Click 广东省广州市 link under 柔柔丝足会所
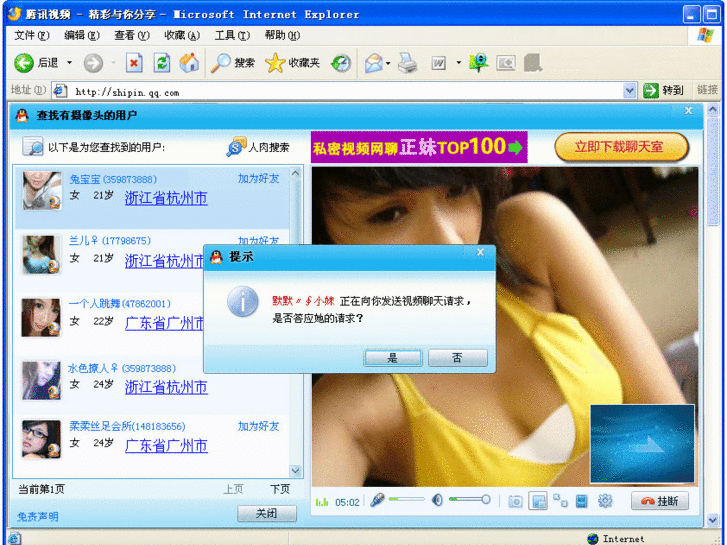The width and height of the screenshot is (727, 545). point(166,446)
